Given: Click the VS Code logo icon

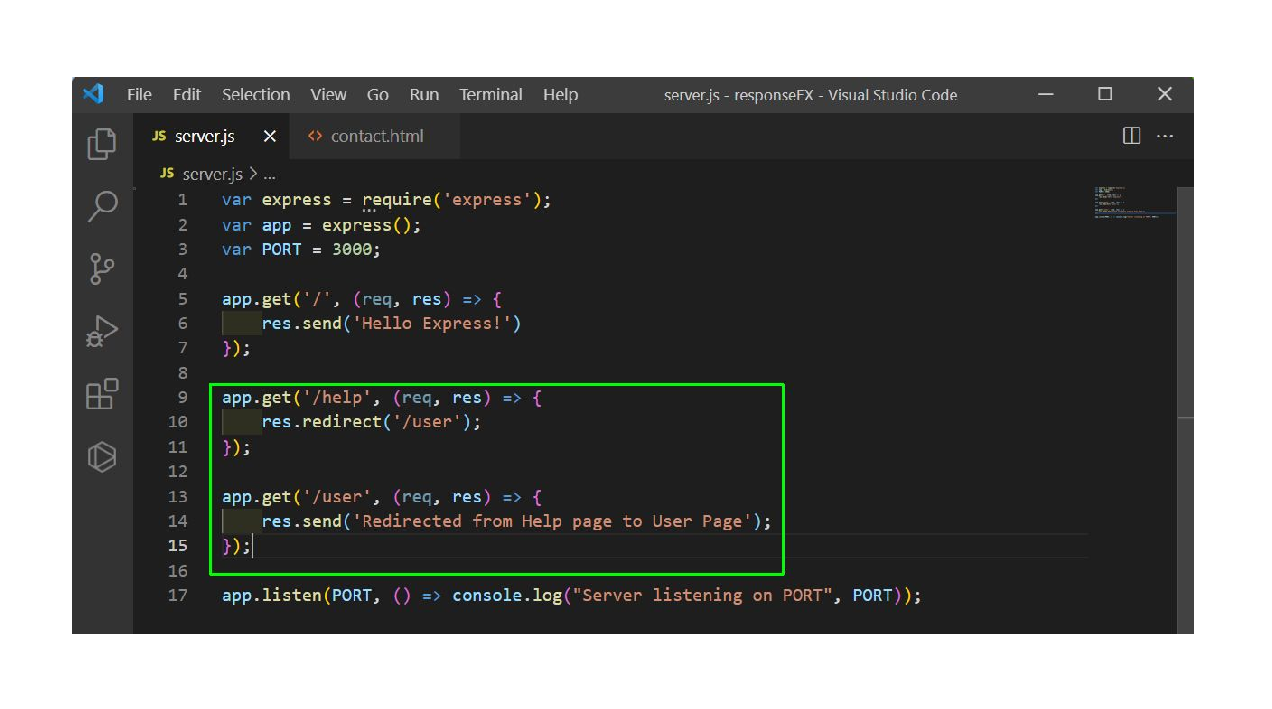Looking at the screenshot, I should pyautogui.click(x=93, y=94).
